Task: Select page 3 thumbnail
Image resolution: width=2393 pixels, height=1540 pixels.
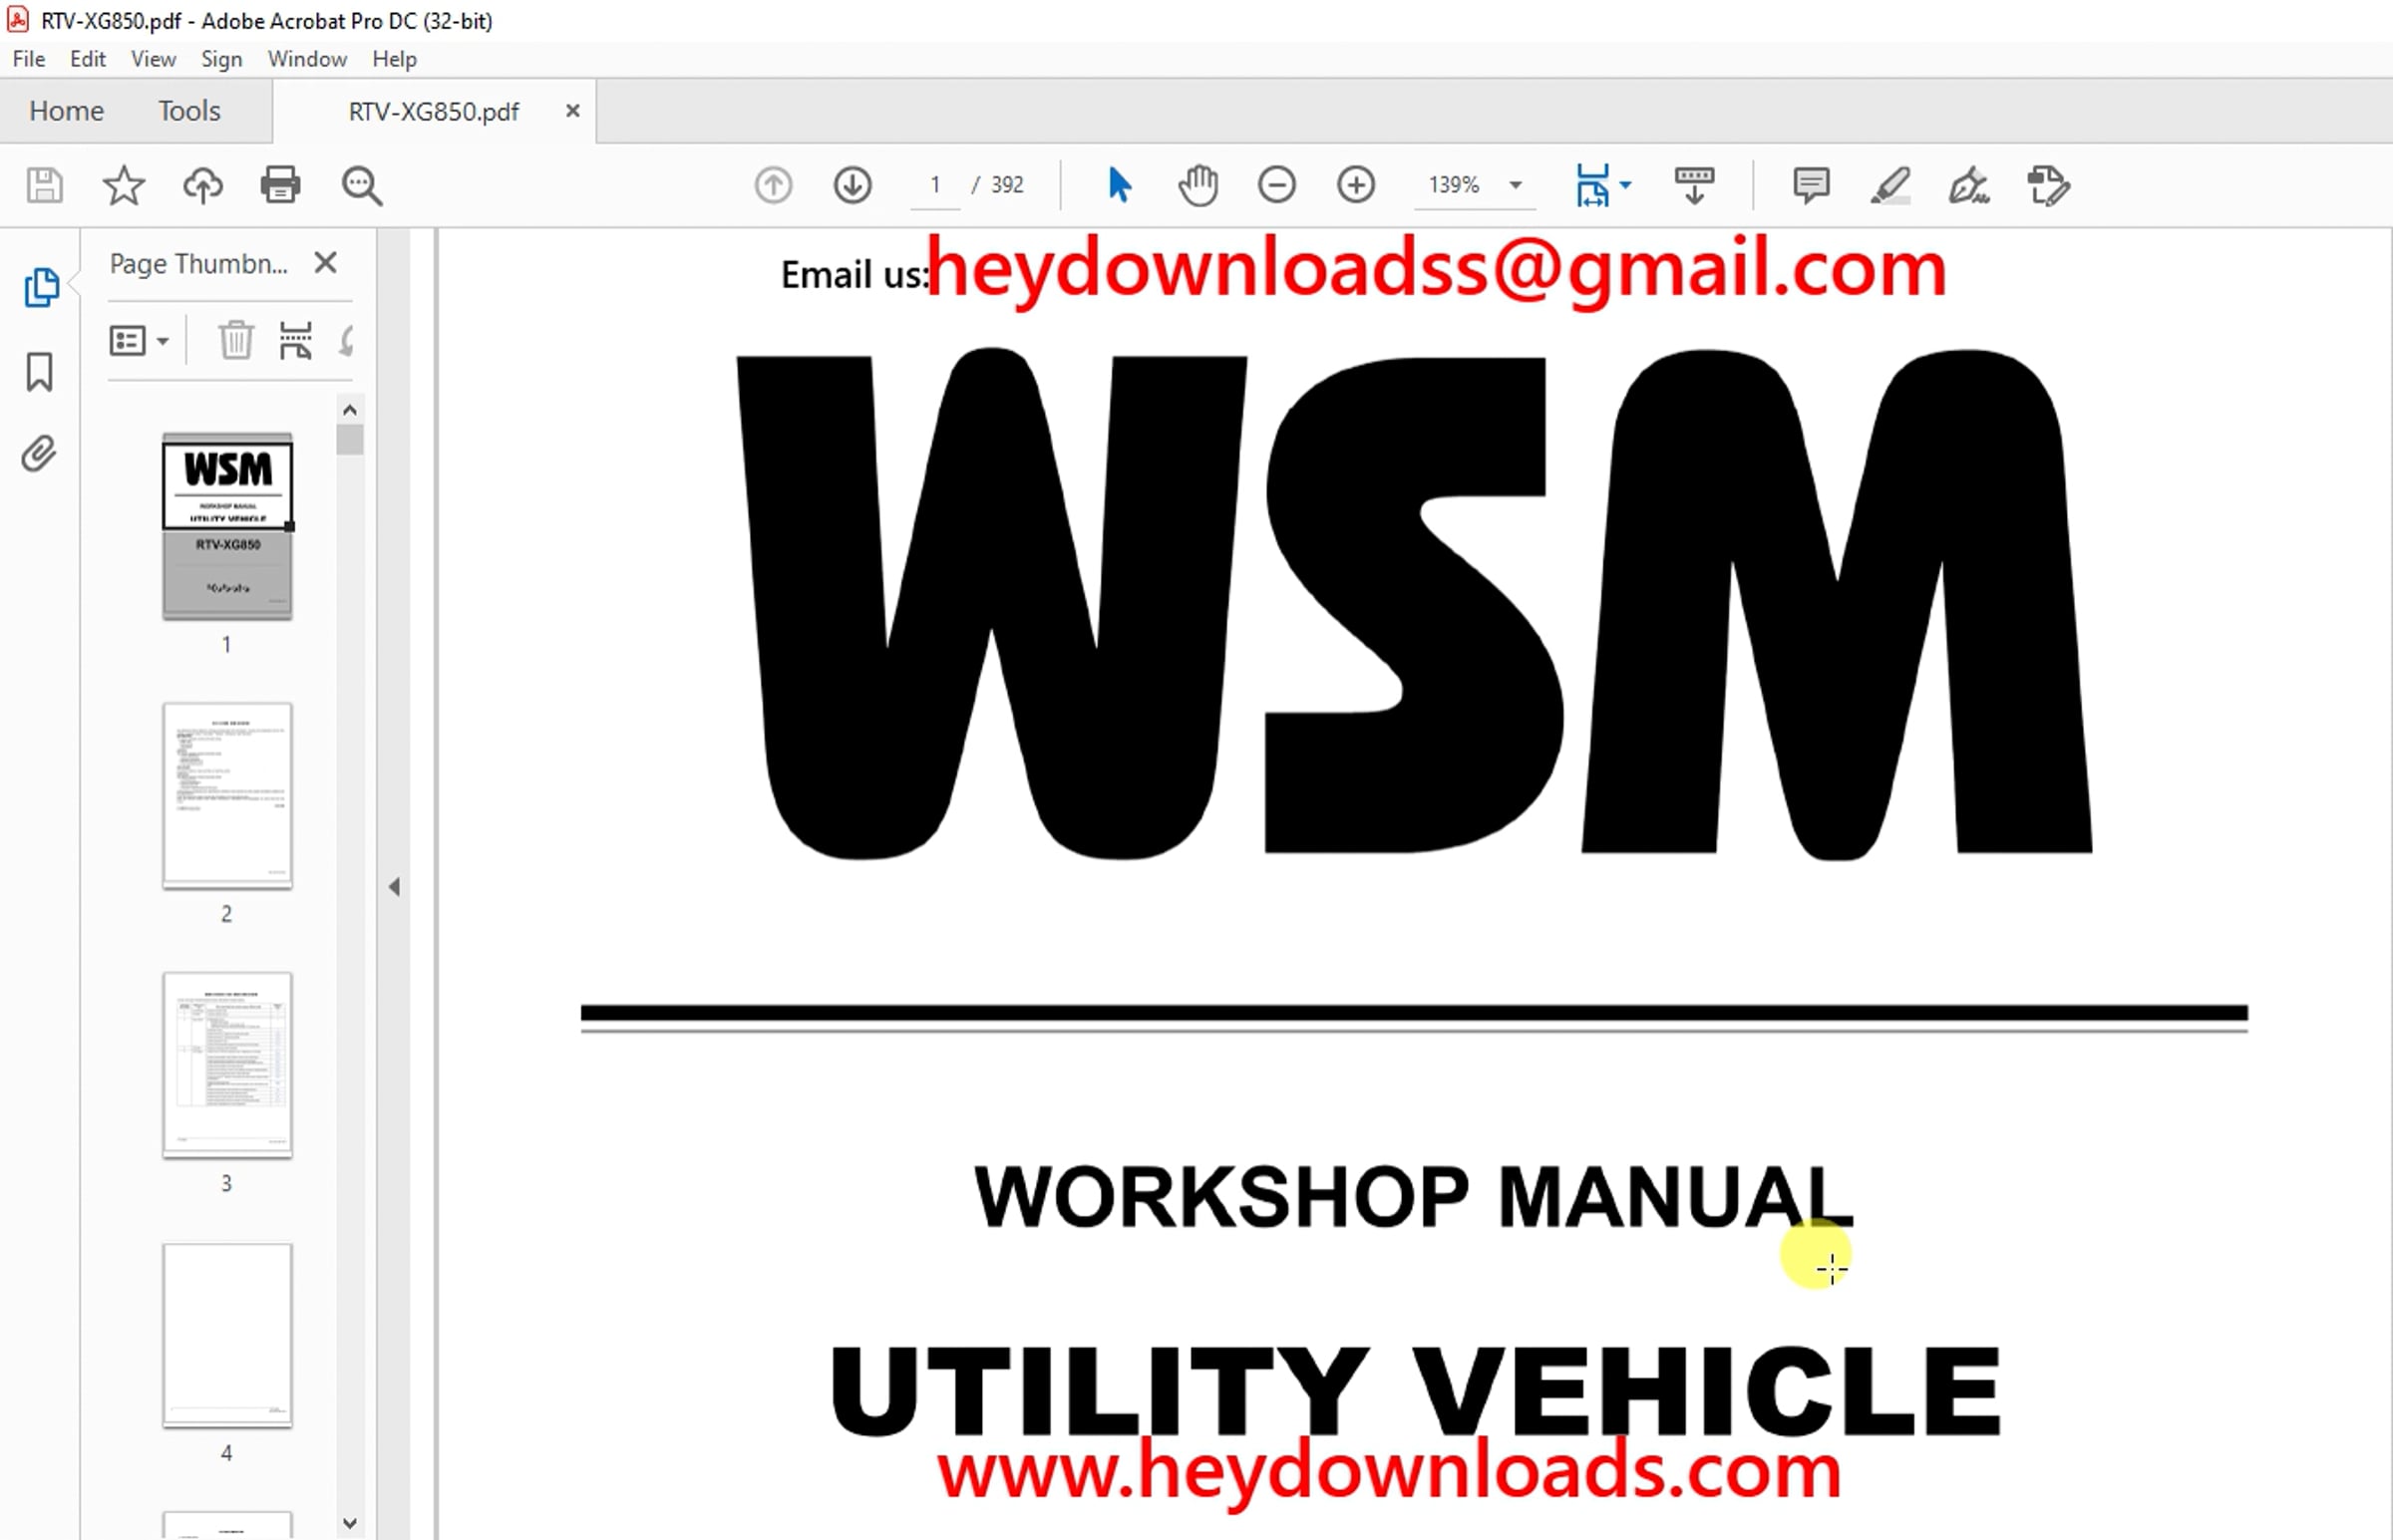Action: 228,1065
